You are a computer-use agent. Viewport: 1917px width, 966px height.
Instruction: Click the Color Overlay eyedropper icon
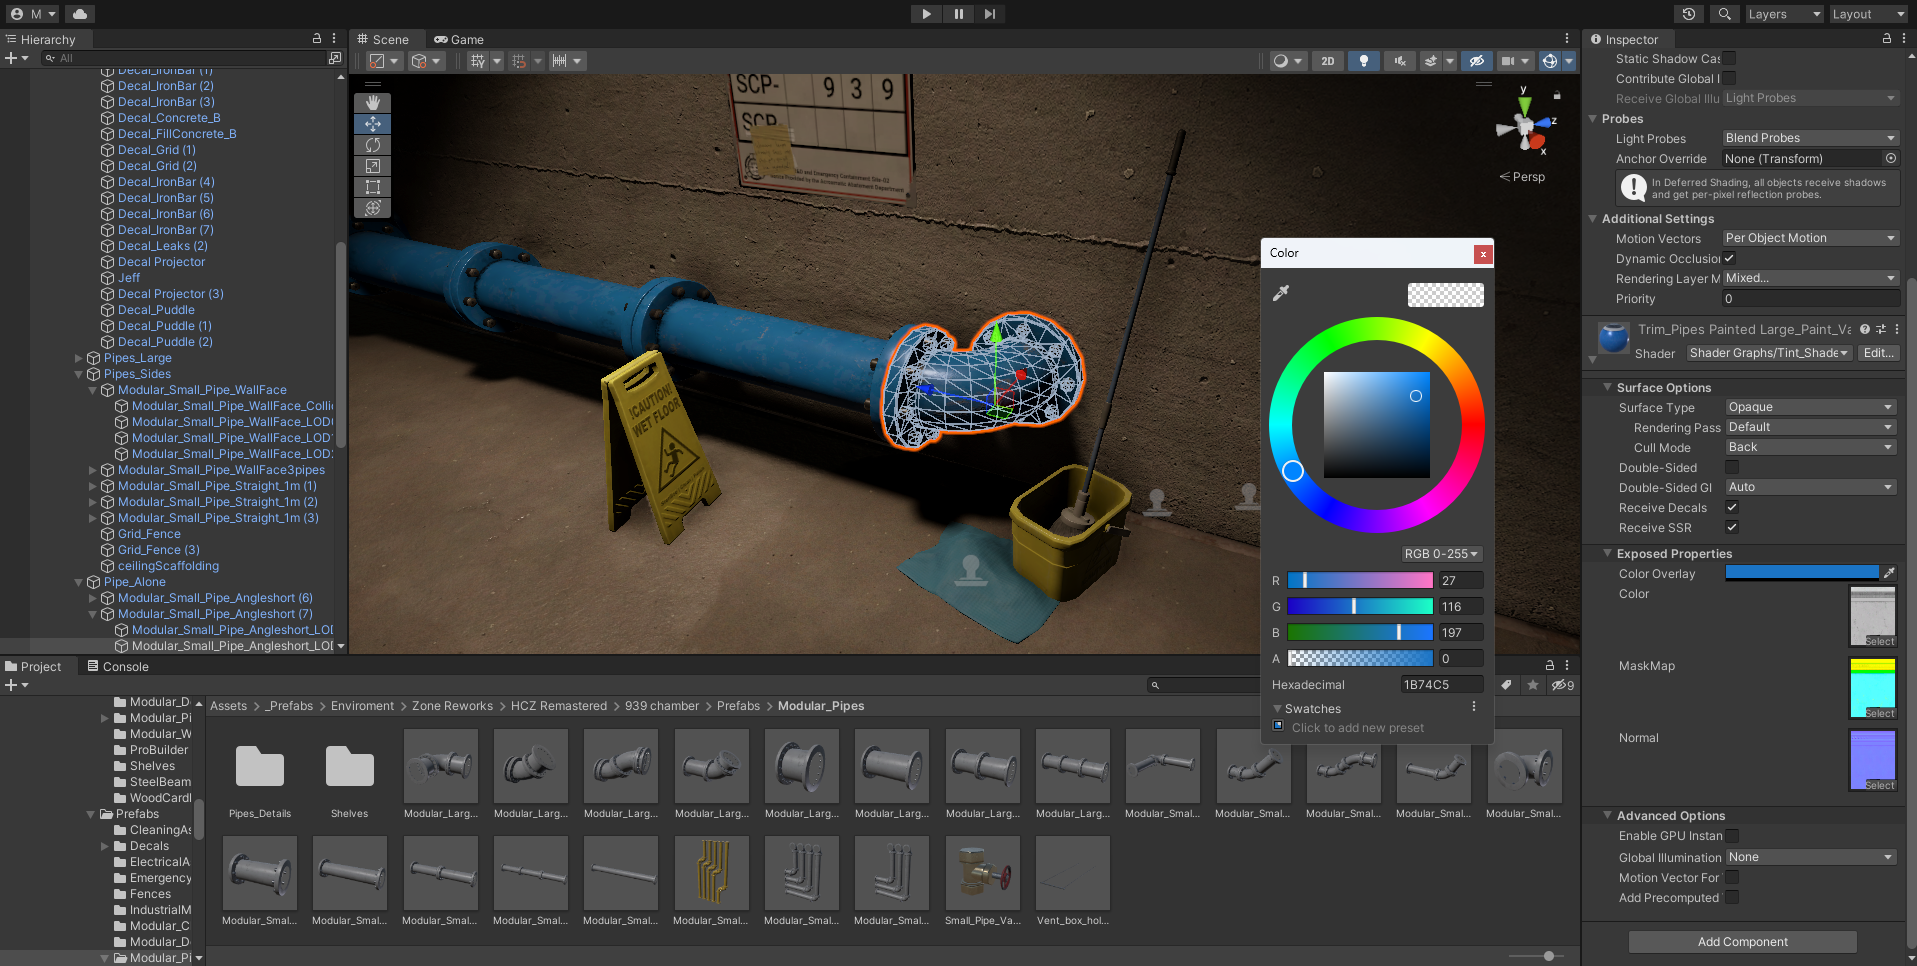point(1889,573)
